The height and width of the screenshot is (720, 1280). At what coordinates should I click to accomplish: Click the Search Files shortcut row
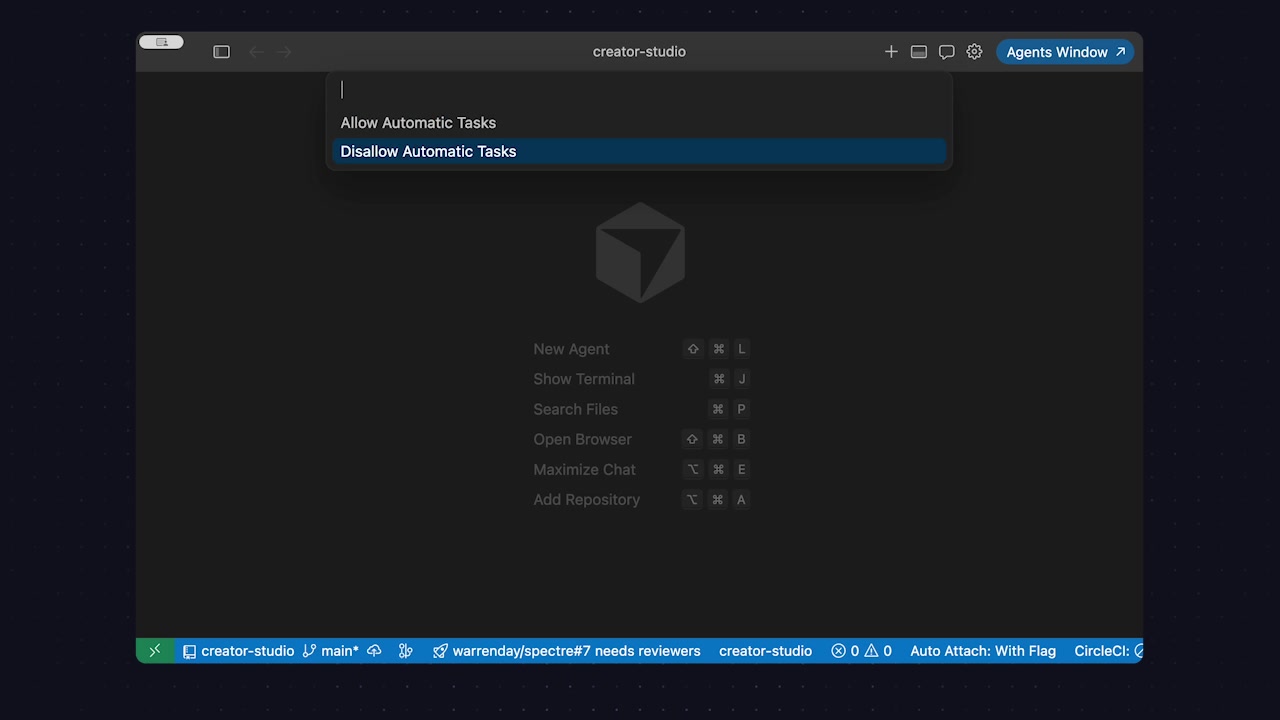coord(641,409)
